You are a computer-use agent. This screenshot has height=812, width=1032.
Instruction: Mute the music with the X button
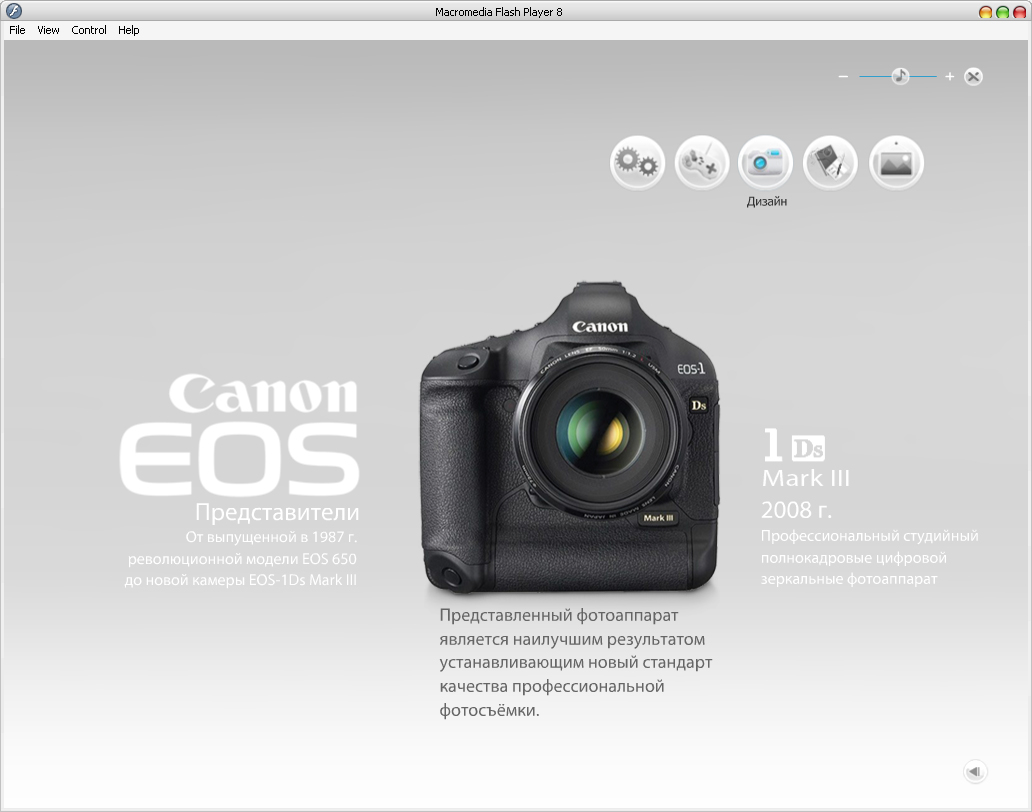coord(973,75)
